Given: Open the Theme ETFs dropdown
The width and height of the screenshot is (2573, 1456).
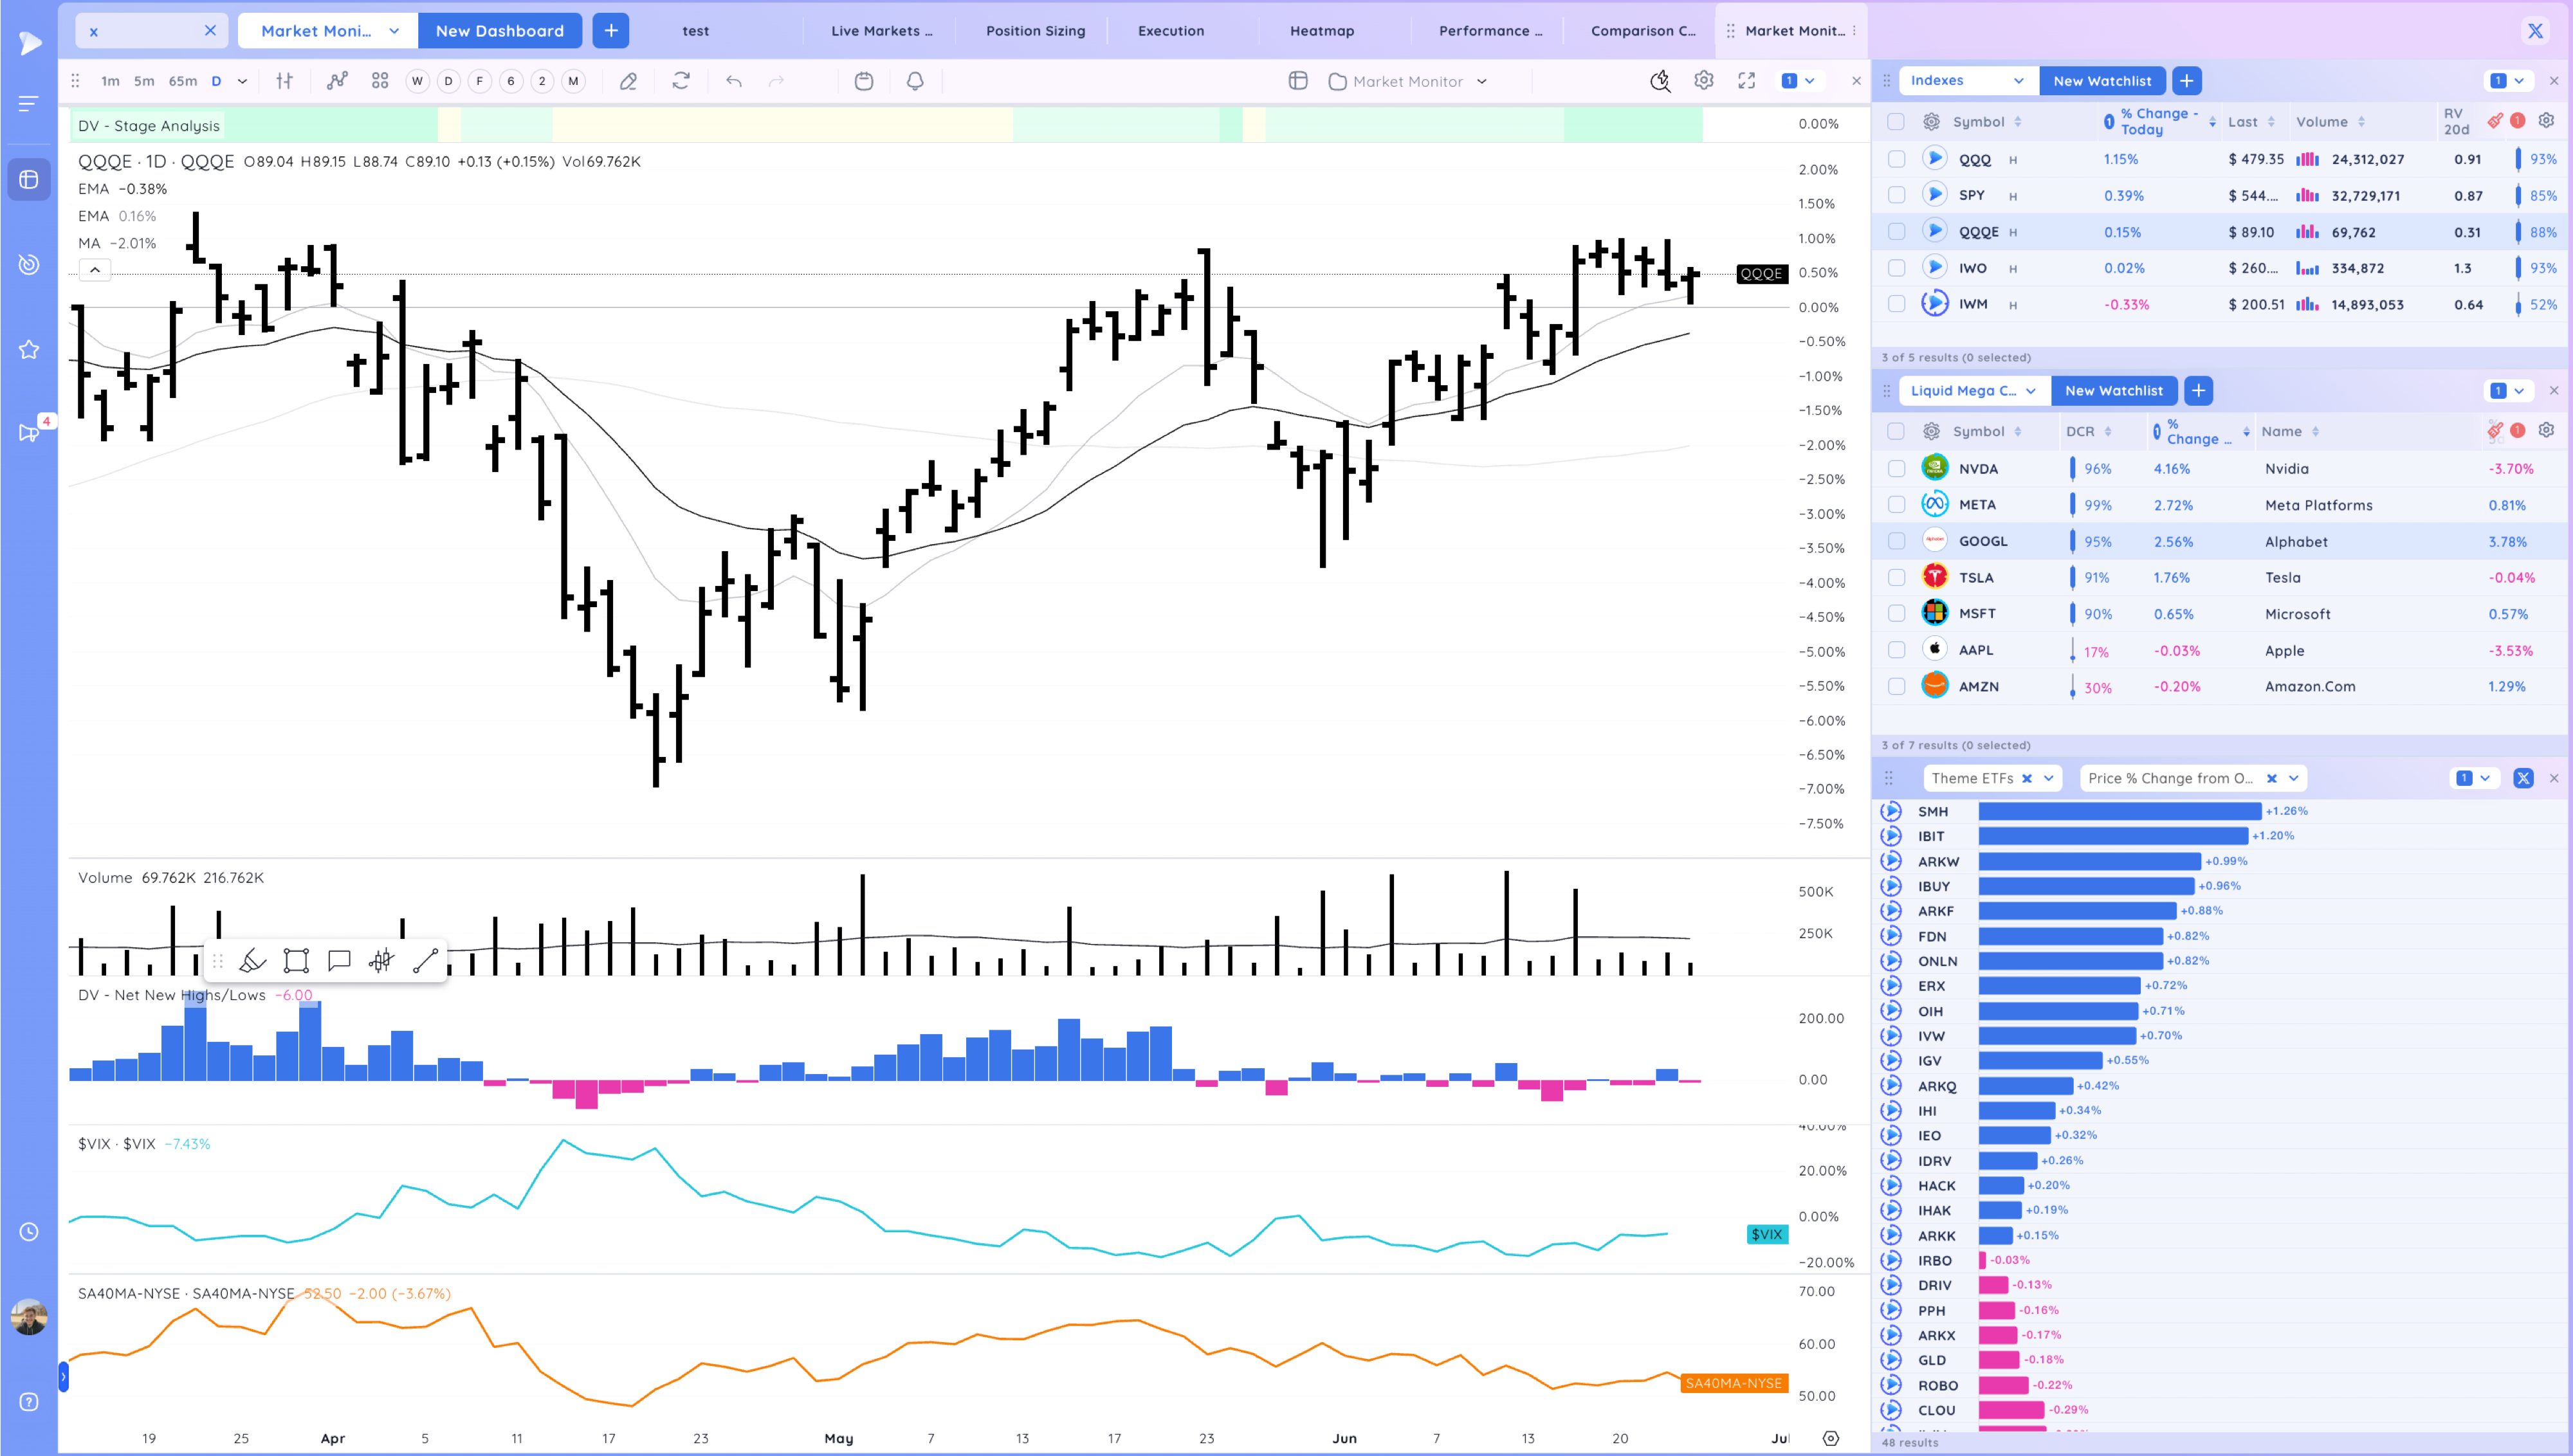Looking at the screenshot, I should click(x=2049, y=778).
